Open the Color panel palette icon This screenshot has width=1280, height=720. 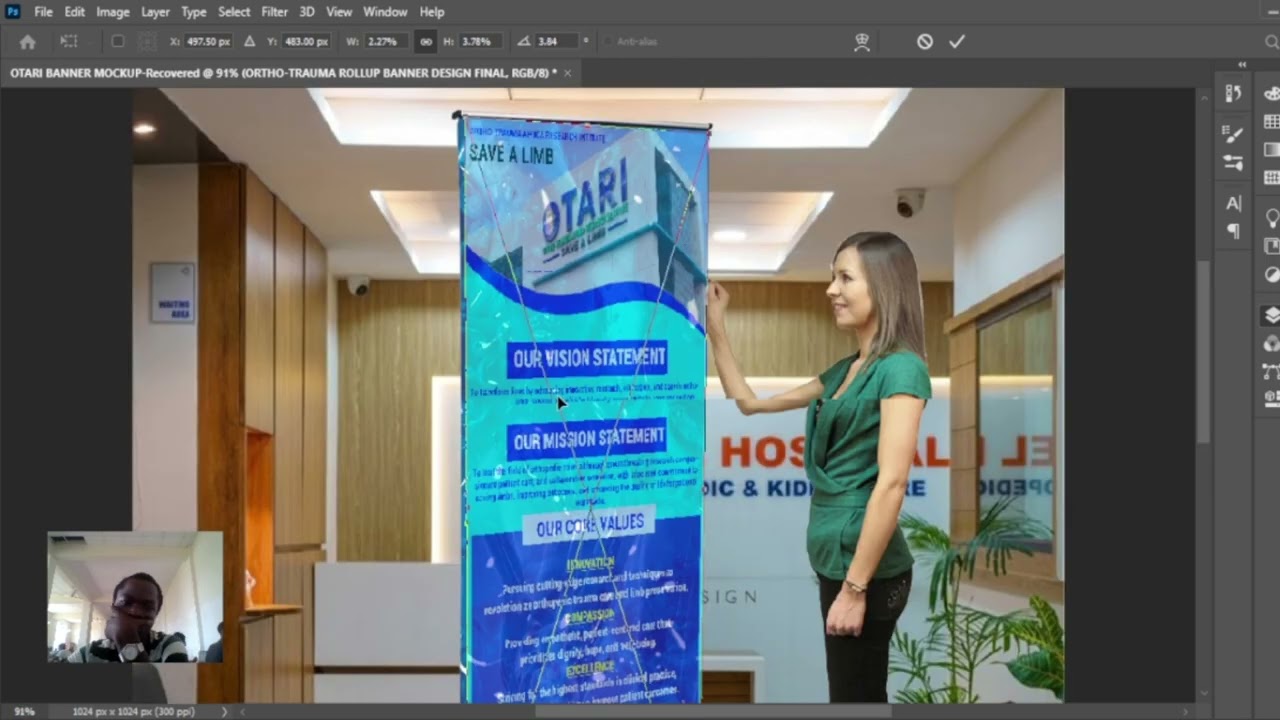point(1272,93)
